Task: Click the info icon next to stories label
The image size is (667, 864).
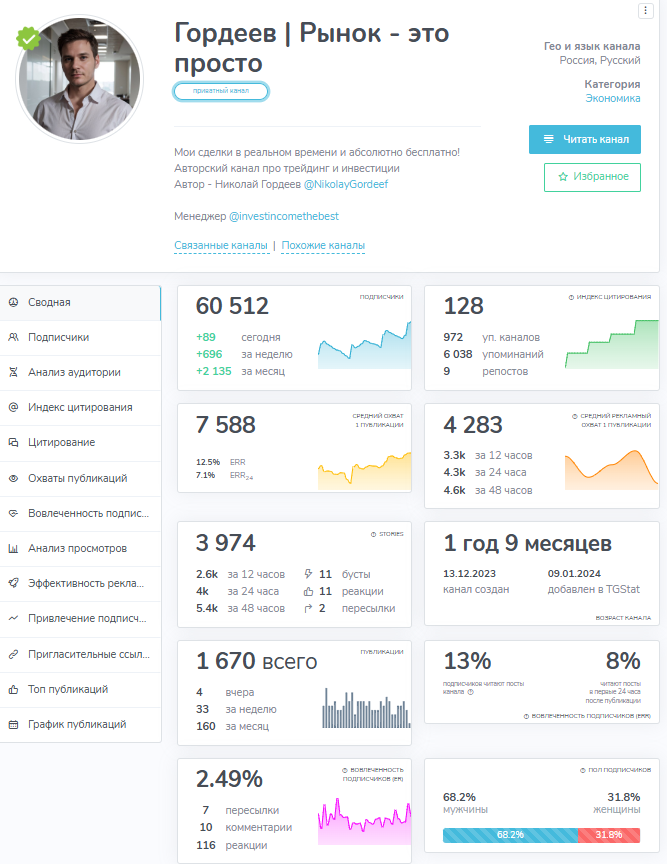Action: (373, 534)
